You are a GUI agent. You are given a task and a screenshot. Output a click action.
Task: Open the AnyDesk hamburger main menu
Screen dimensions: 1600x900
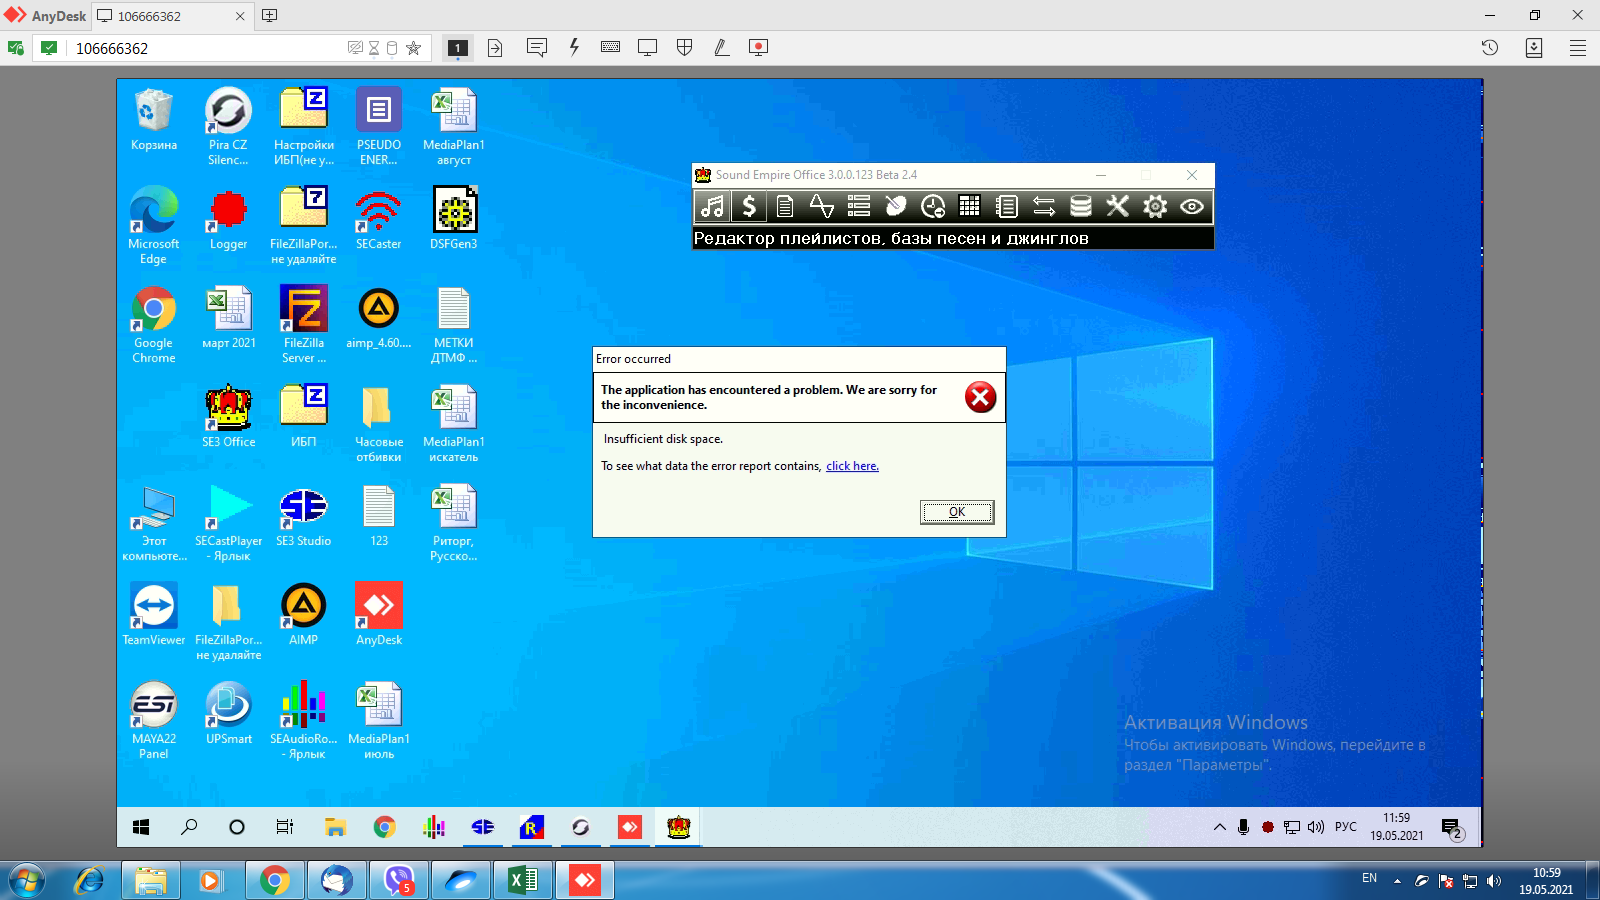(x=1577, y=48)
